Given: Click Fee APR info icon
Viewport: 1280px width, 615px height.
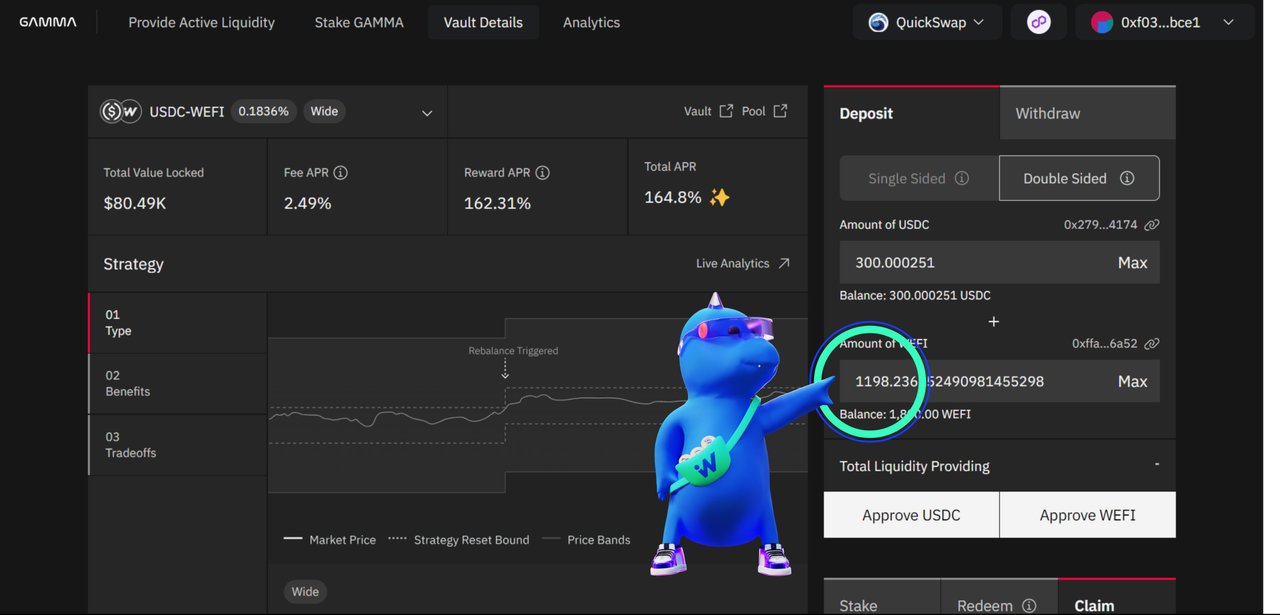Looking at the screenshot, I should pyautogui.click(x=340, y=173).
